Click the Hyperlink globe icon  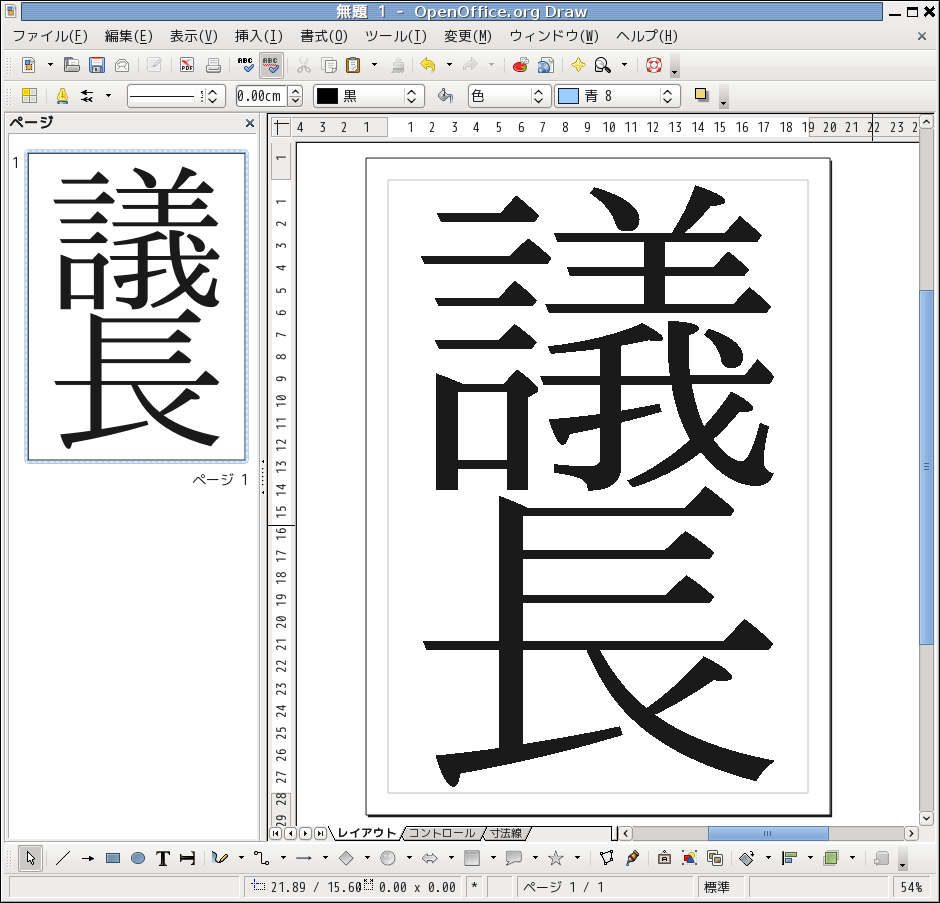click(546, 65)
